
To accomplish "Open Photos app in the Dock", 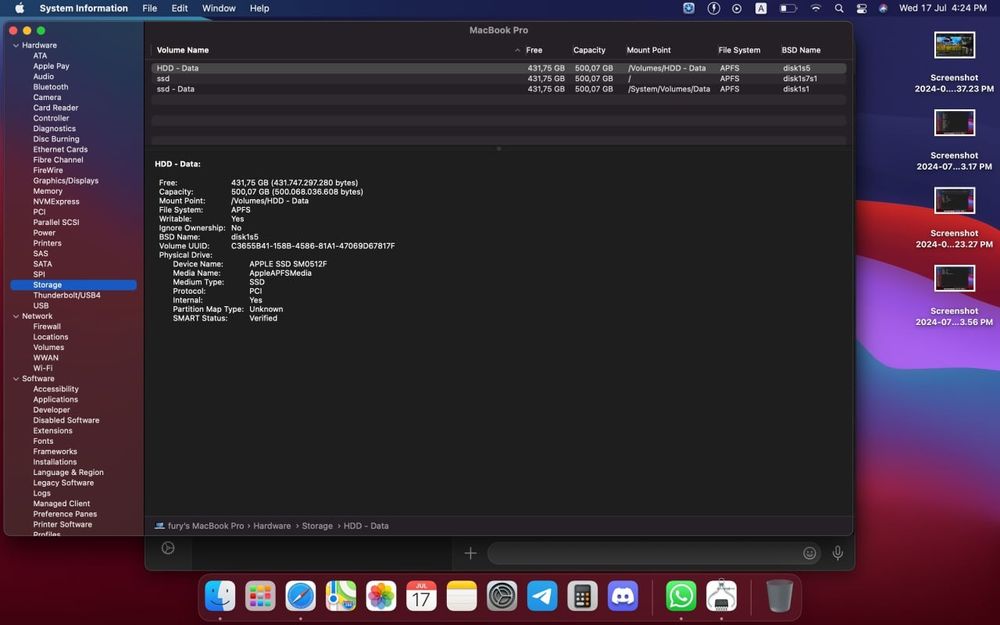I will tap(381, 597).
